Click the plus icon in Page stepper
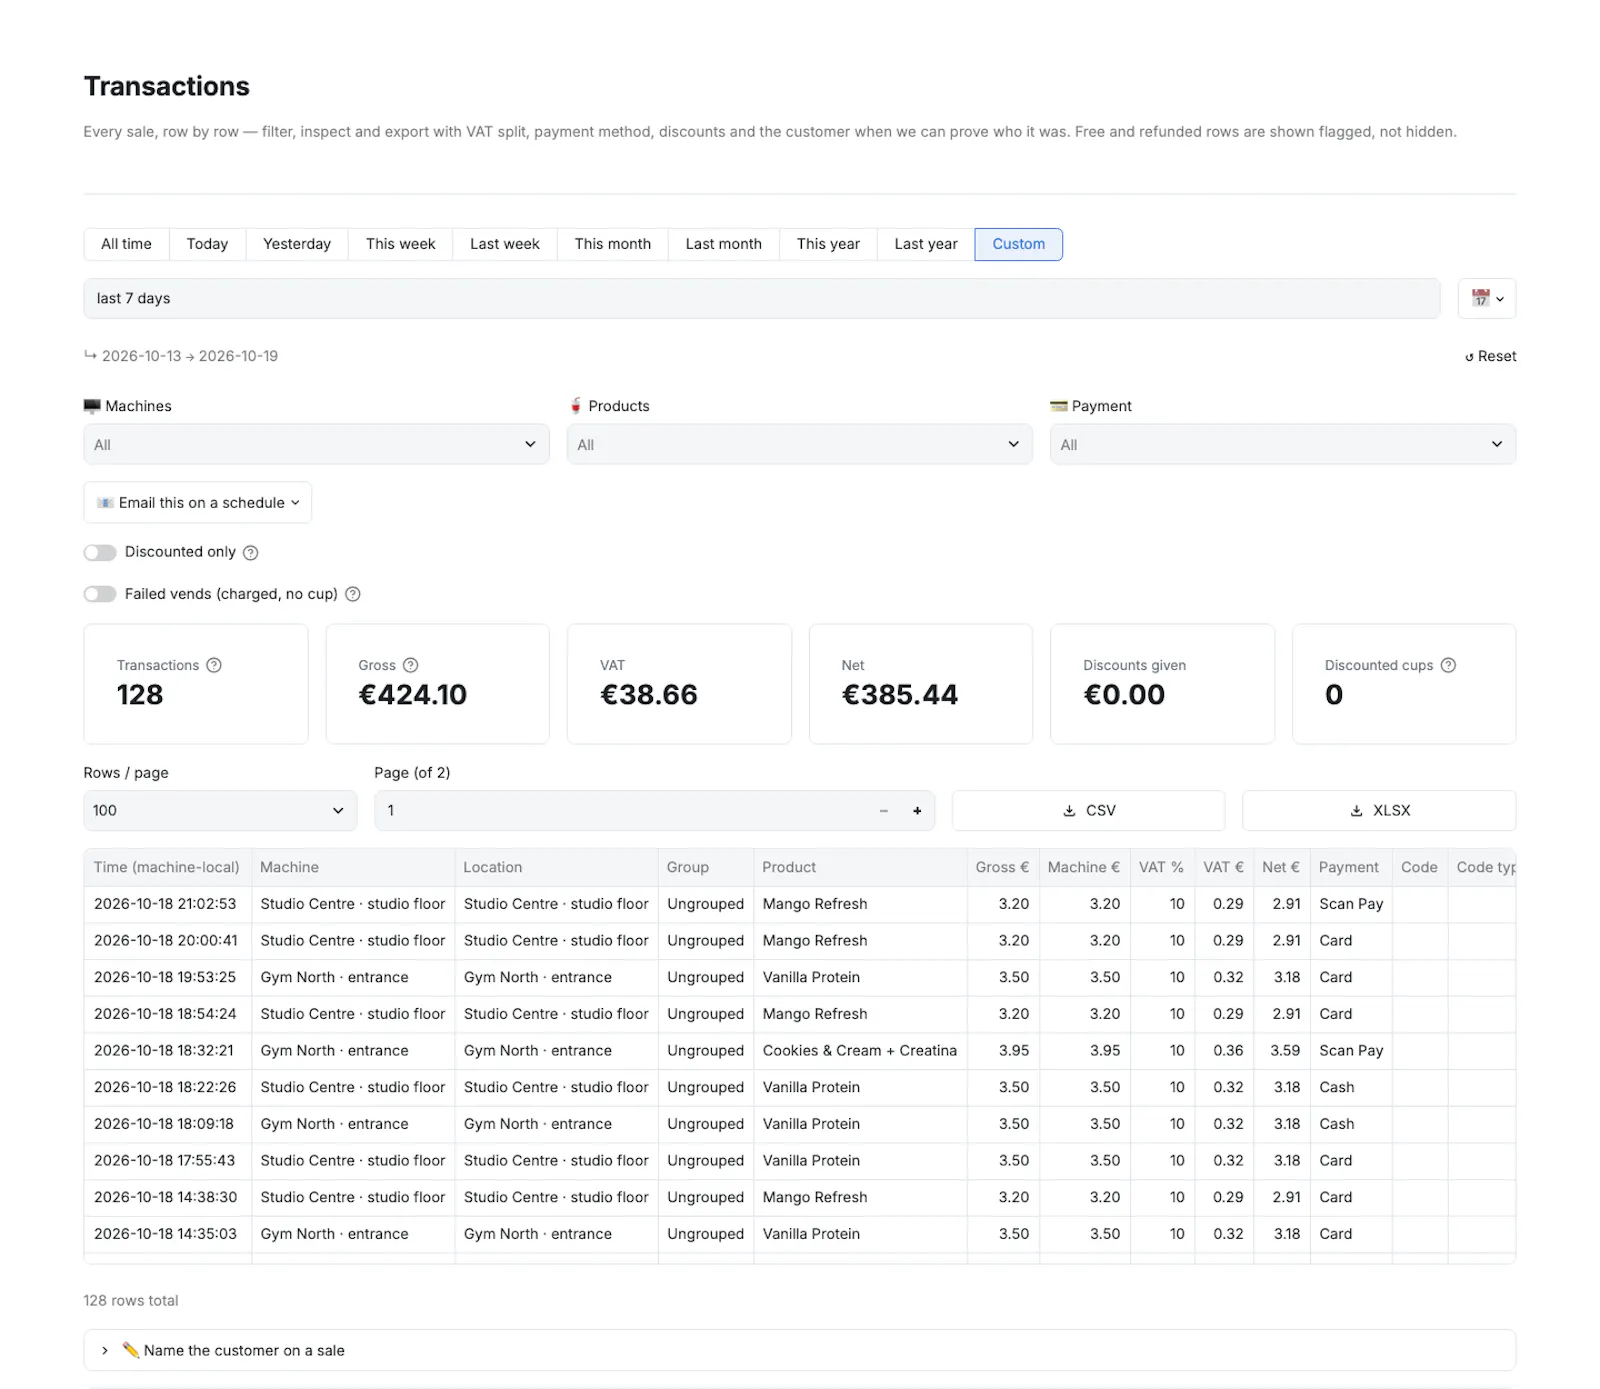Screen dimensions: 1600x1389 pyautogui.click(x=917, y=811)
